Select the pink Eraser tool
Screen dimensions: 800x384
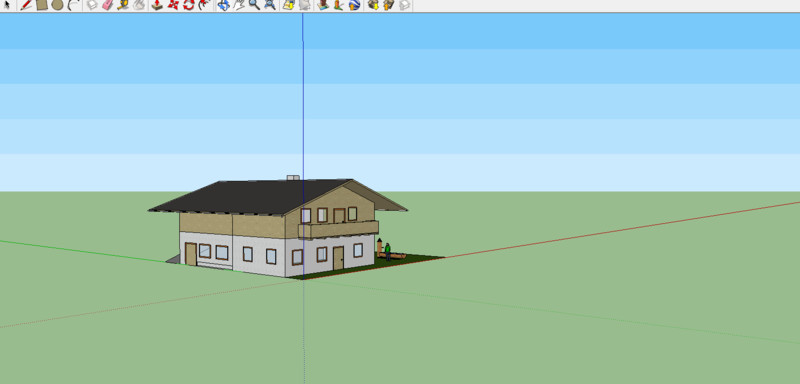point(107,5)
